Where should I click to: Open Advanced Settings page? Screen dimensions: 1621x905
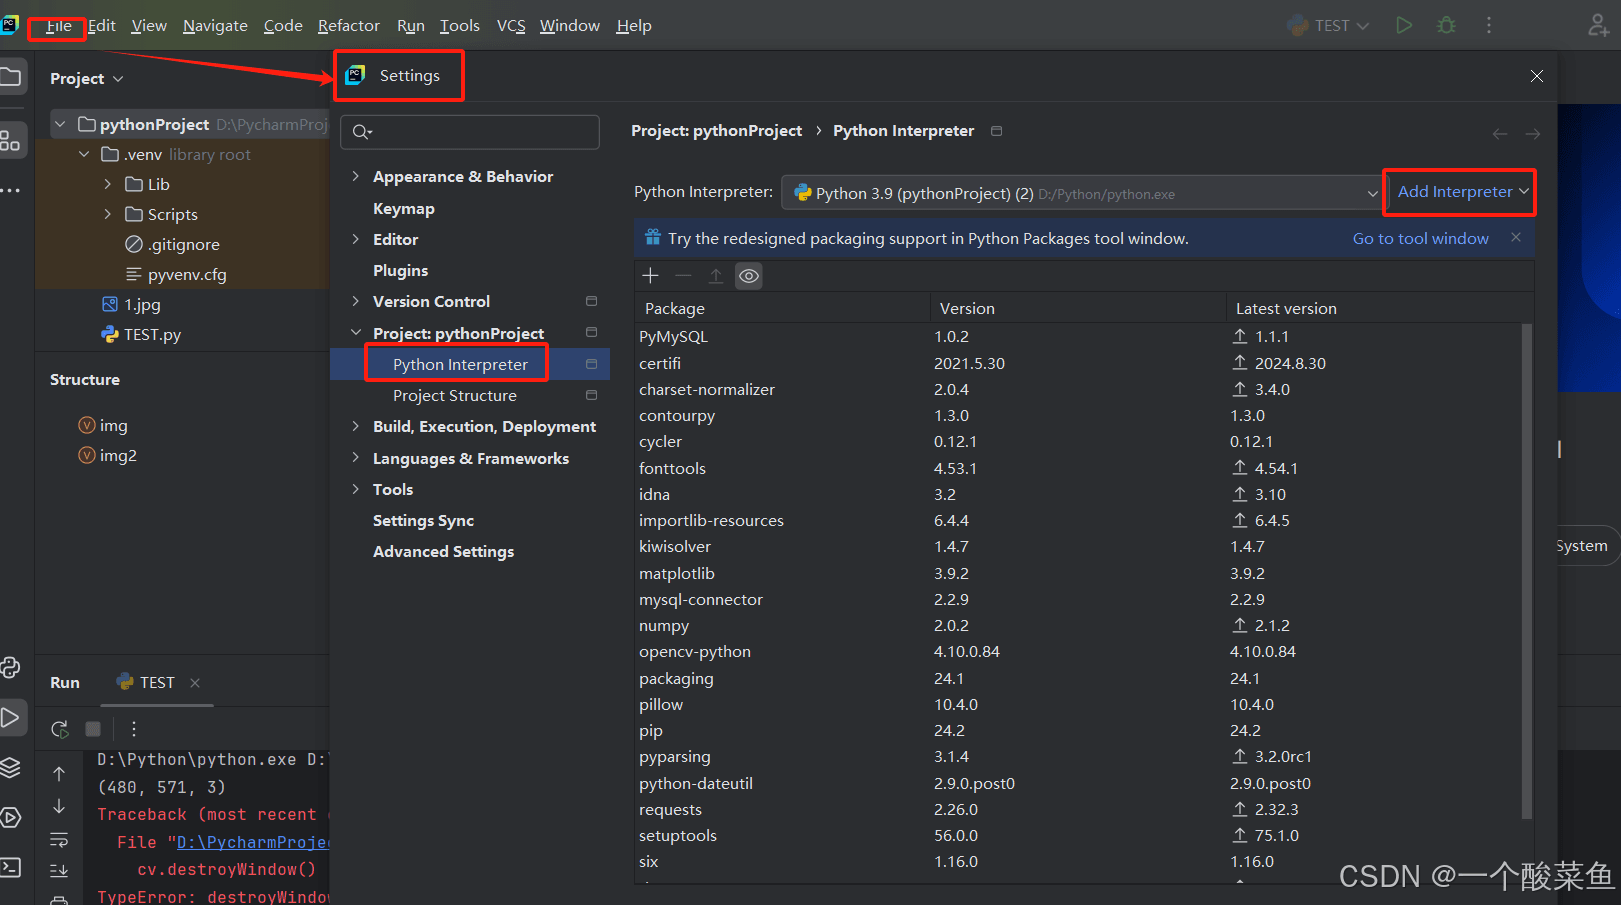click(x=443, y=551)
